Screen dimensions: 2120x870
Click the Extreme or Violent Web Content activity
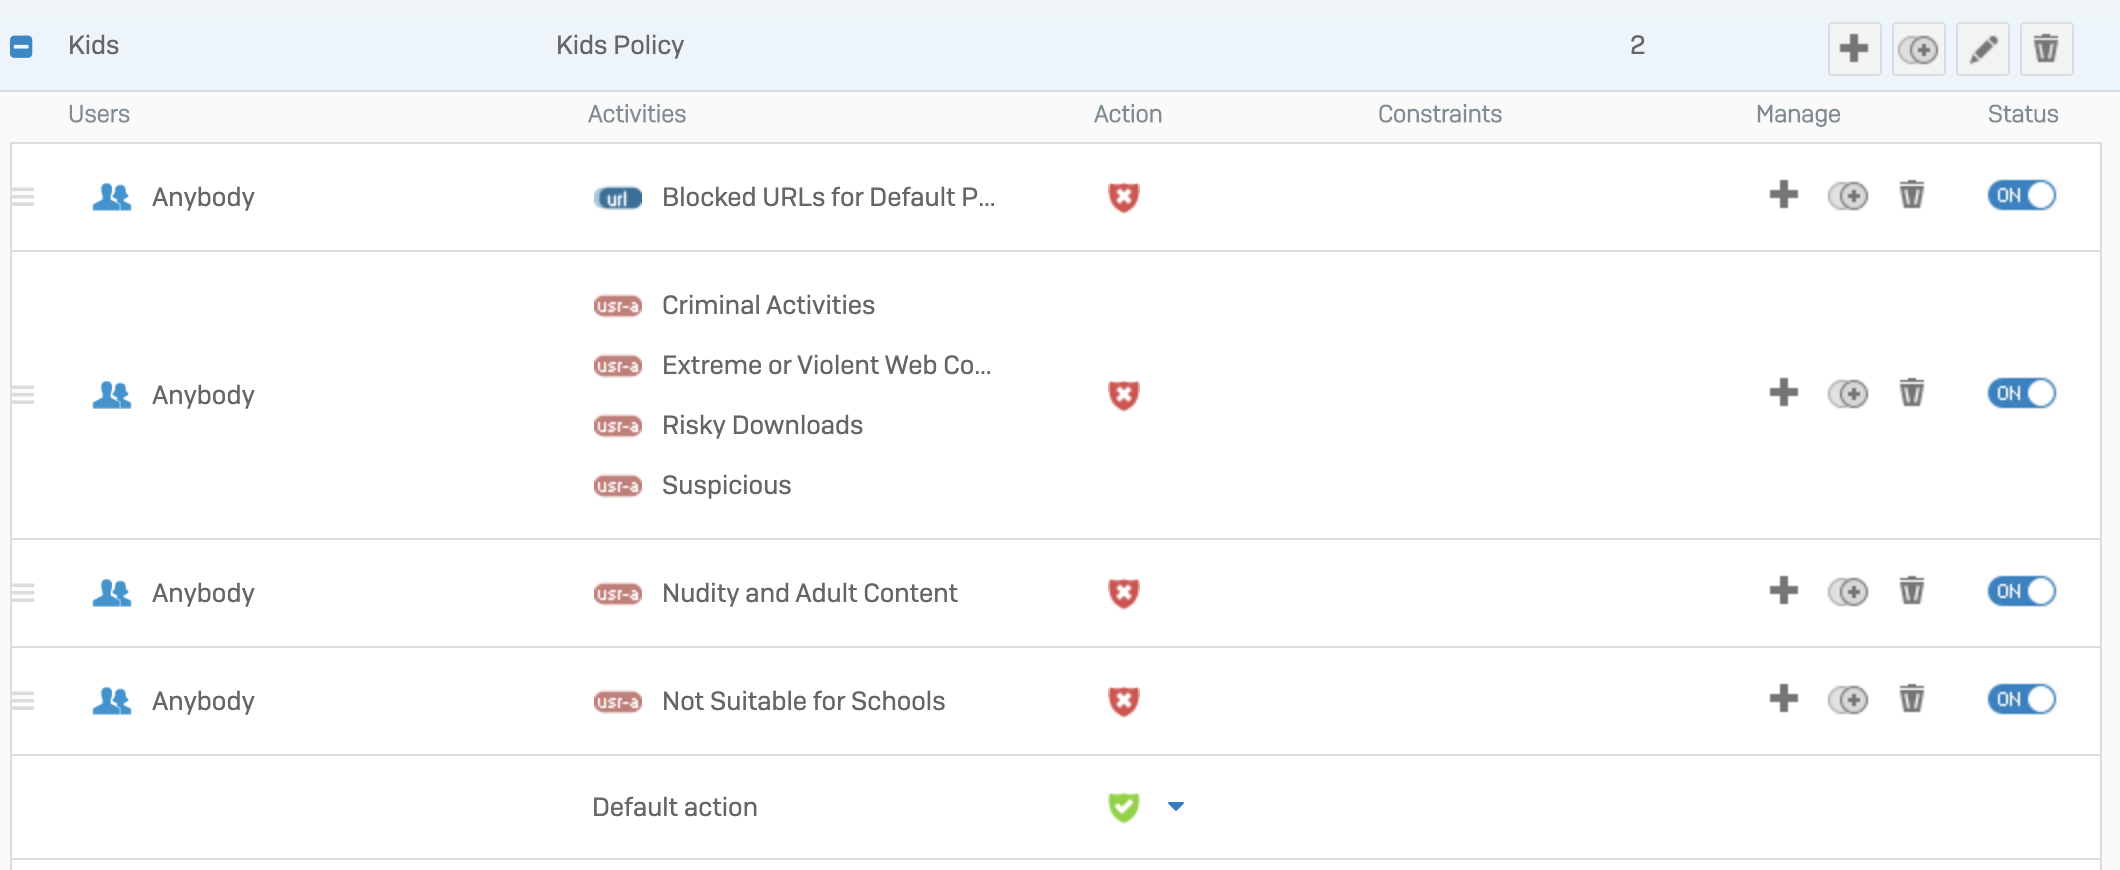pyautogui.click(x=825, y=365)
